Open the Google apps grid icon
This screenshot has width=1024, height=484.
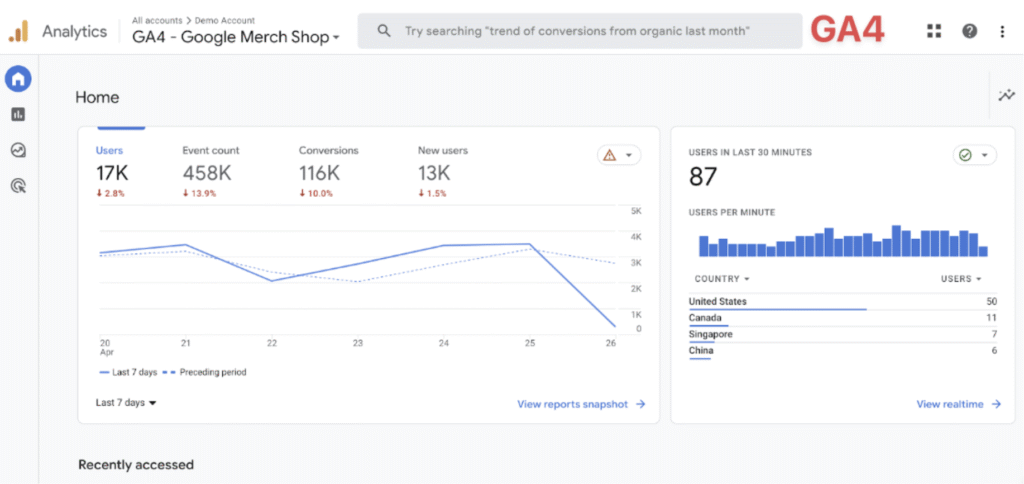(934, 31)
